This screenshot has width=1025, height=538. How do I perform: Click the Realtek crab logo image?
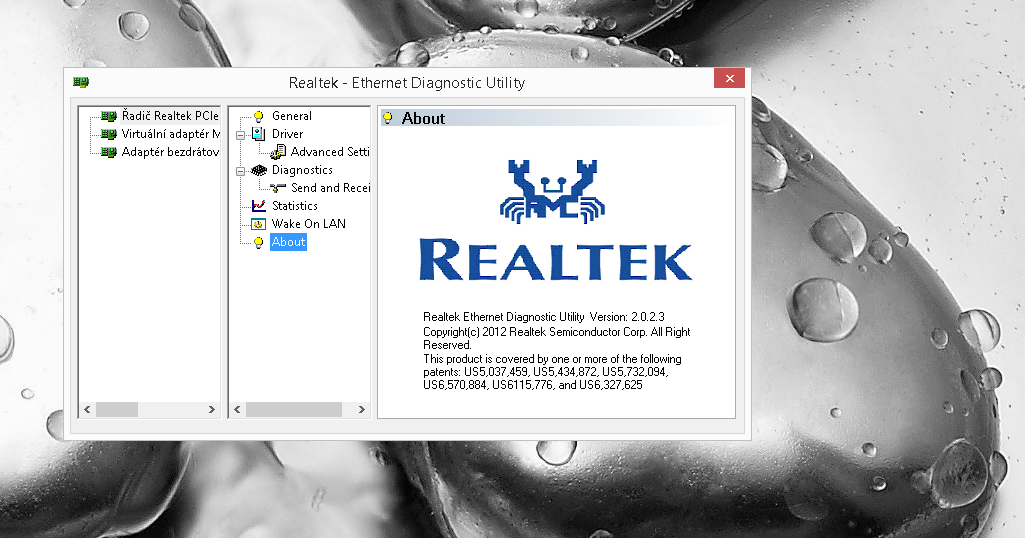(552, 192)
